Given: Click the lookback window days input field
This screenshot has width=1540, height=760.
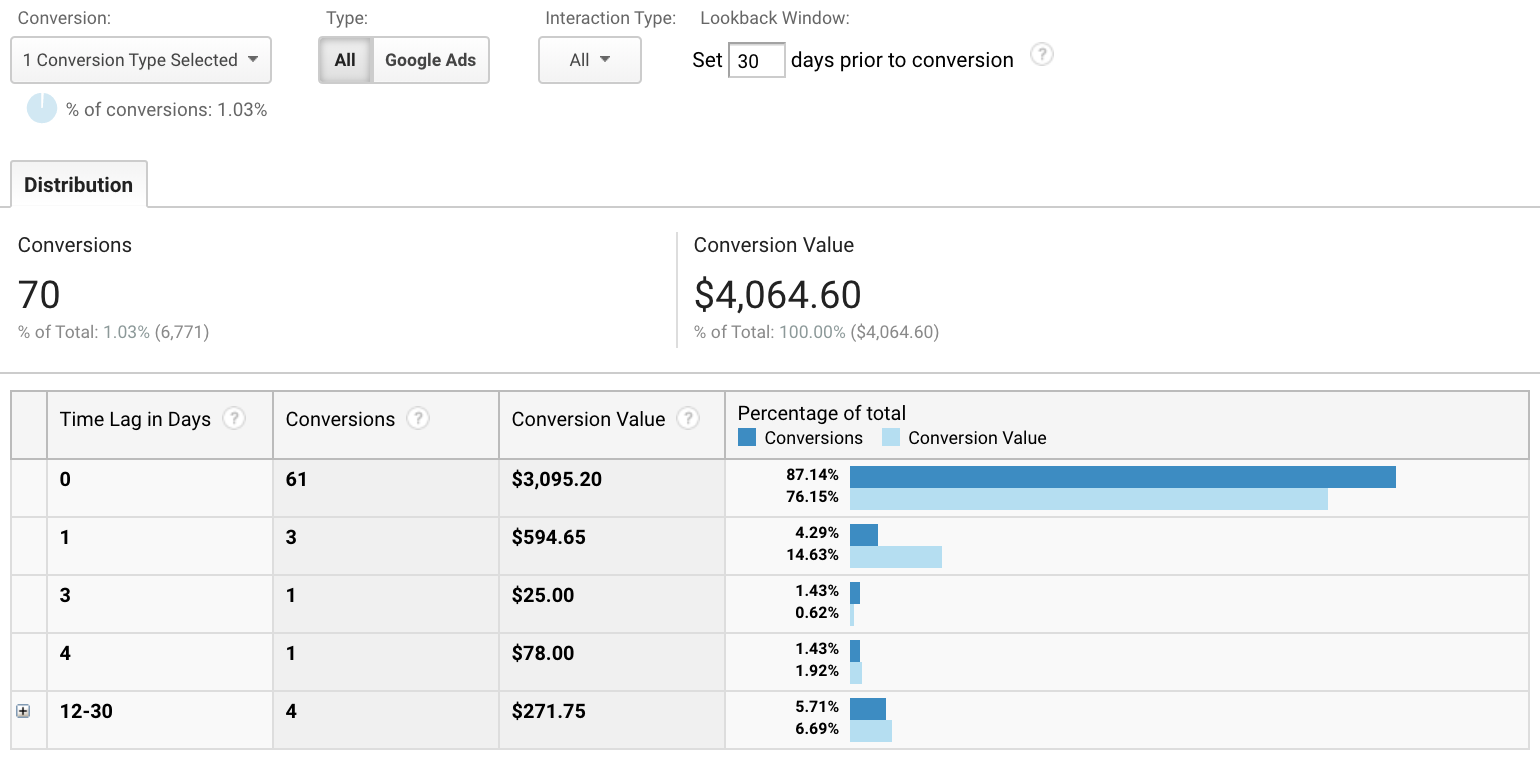Looking at the screenshot, I should 756,61.
